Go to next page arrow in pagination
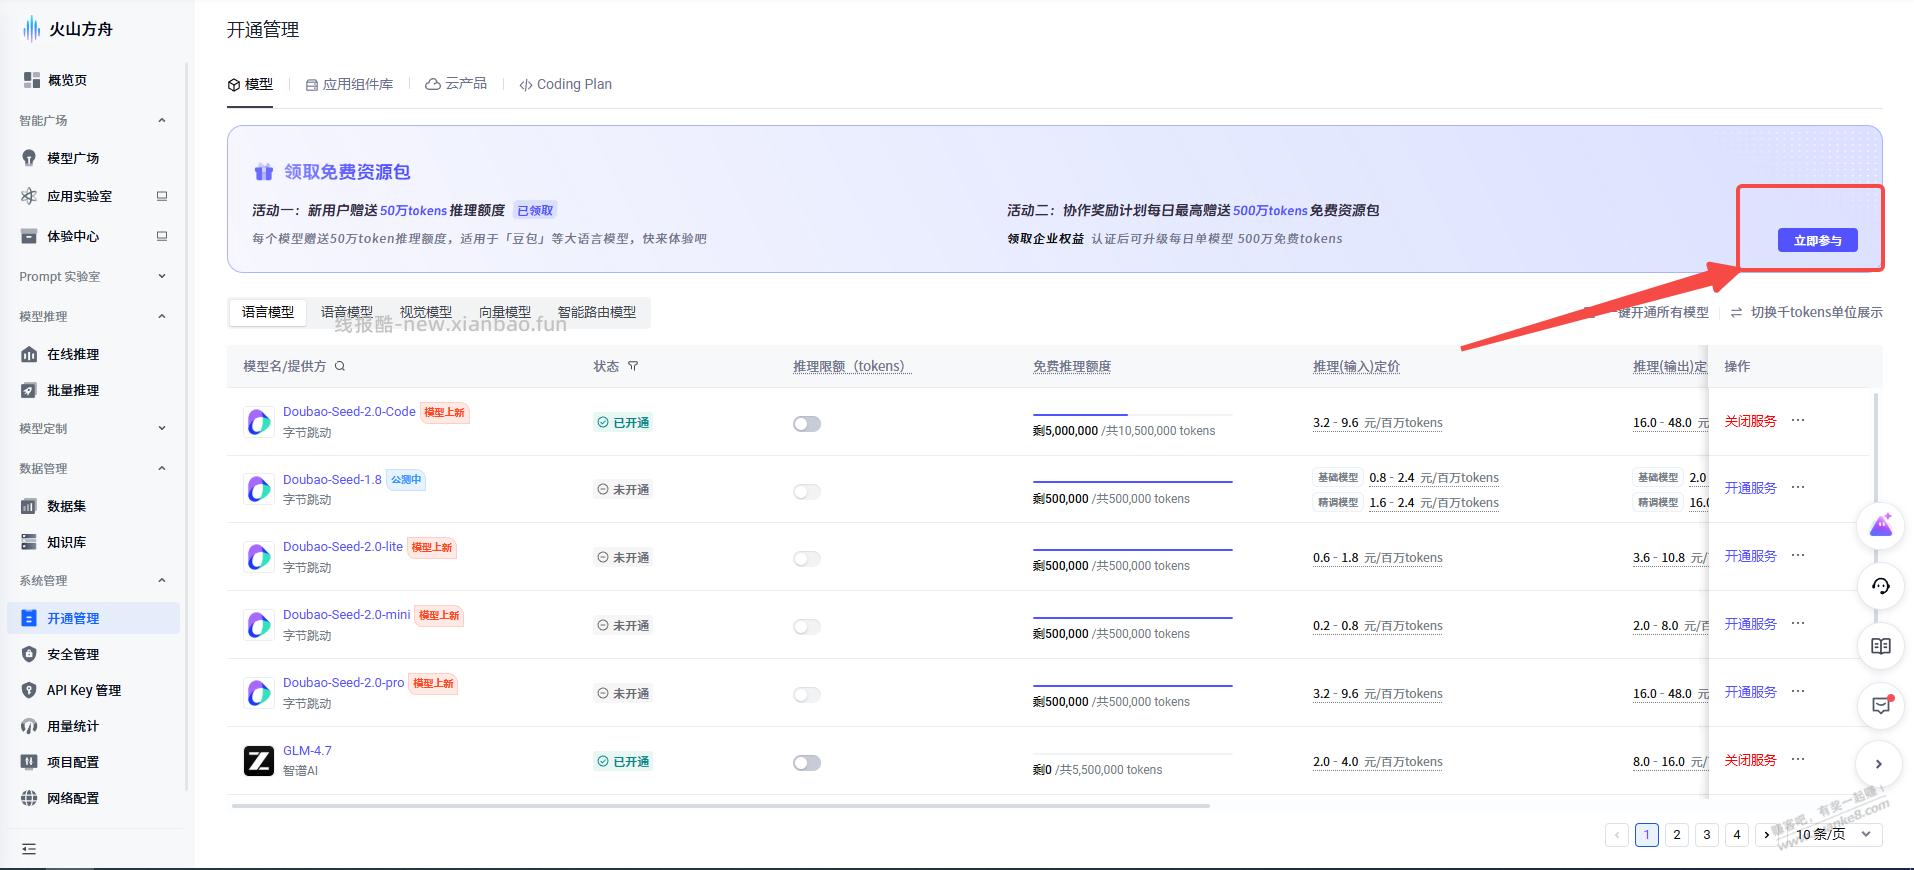The image size is (1914, 870). coord(1766,834)
